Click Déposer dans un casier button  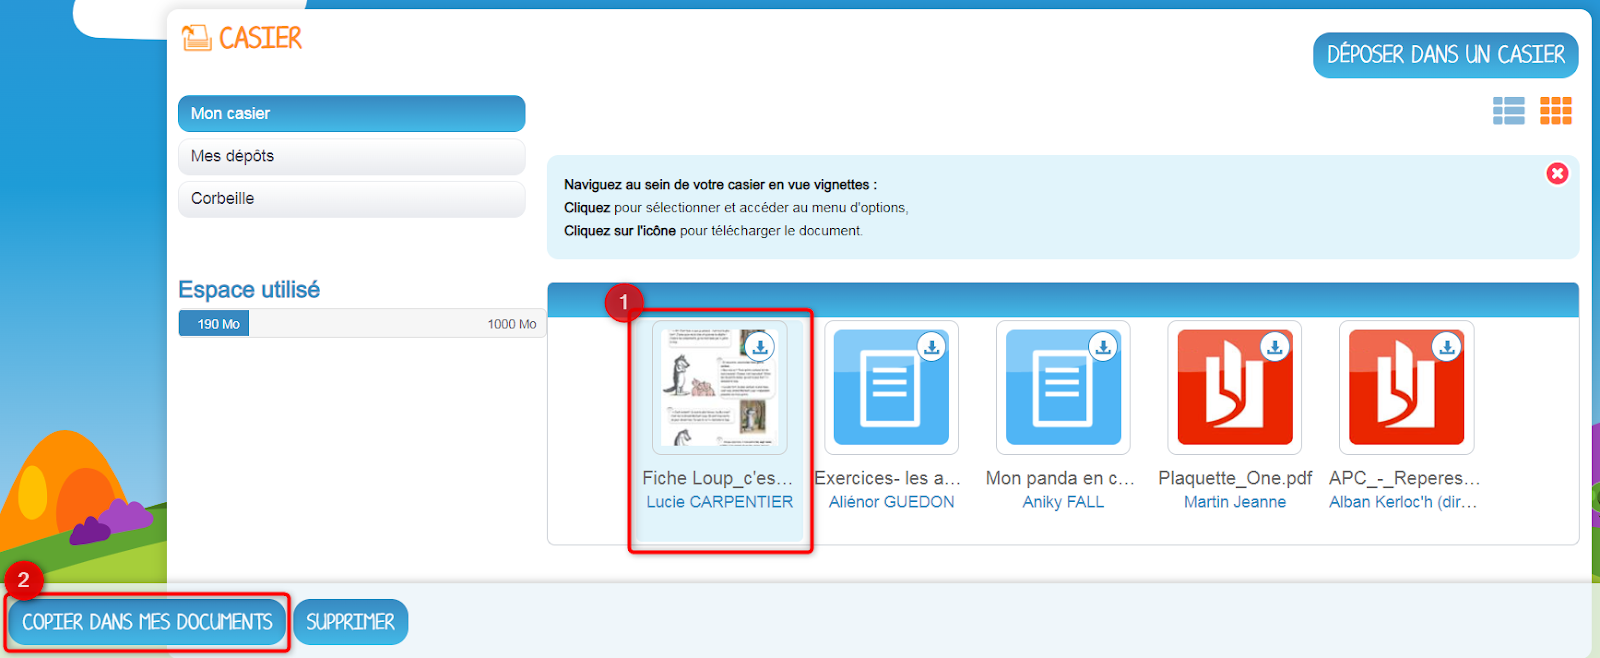tap(1445, 55)
